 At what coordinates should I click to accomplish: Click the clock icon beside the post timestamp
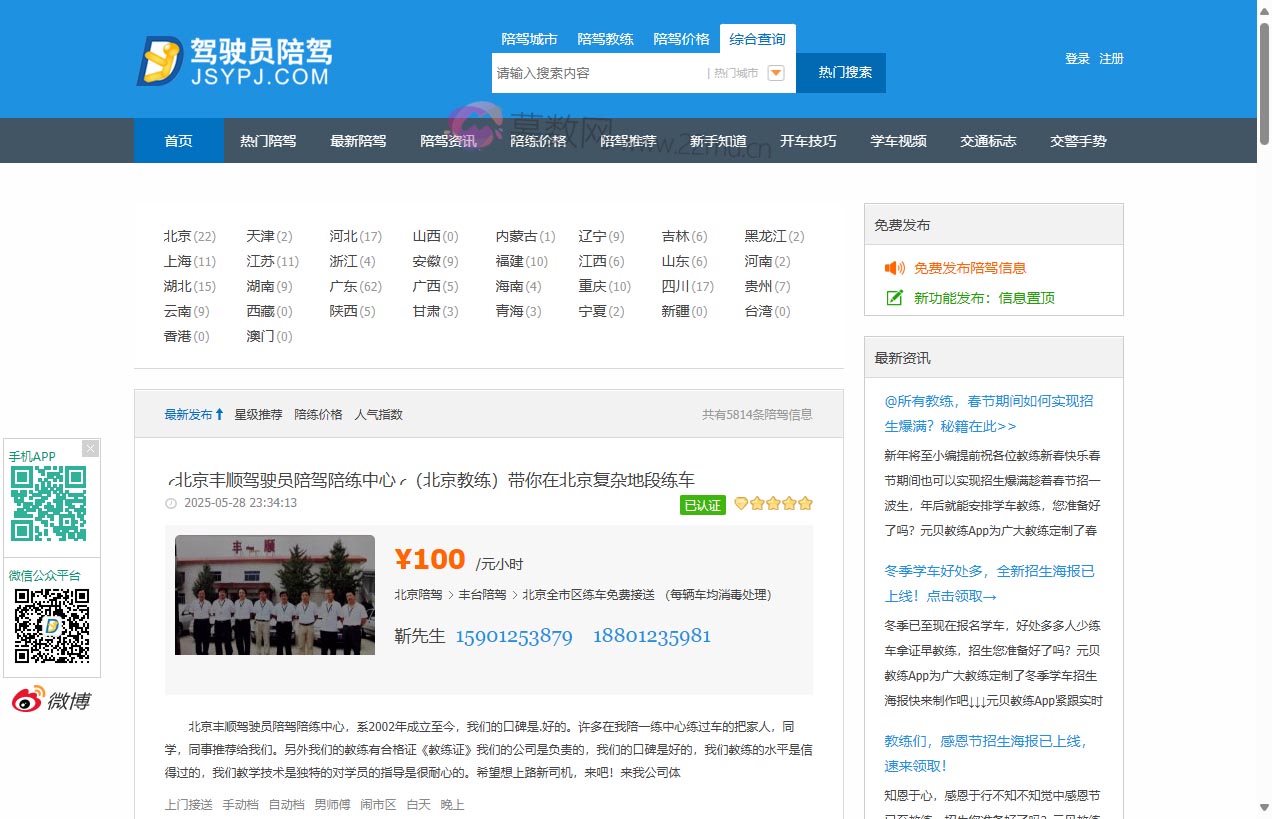click(x=170, y=503)
